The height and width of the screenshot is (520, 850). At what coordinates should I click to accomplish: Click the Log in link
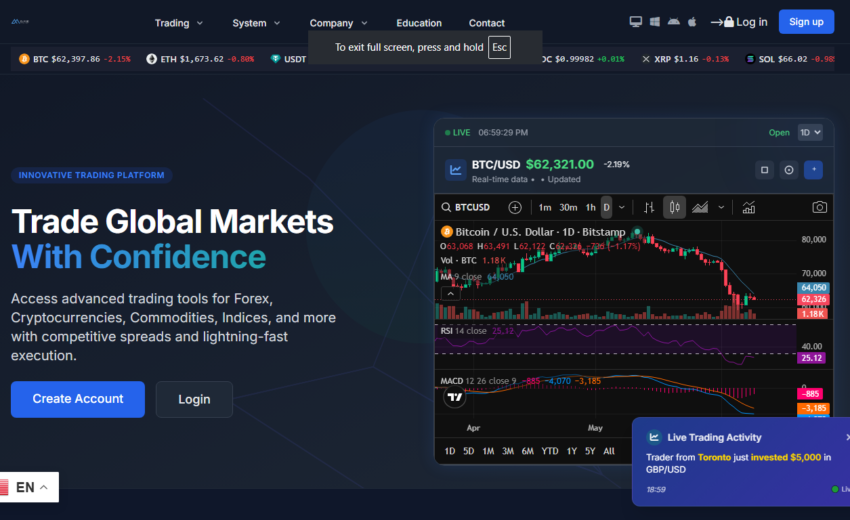tap(739, 22)
